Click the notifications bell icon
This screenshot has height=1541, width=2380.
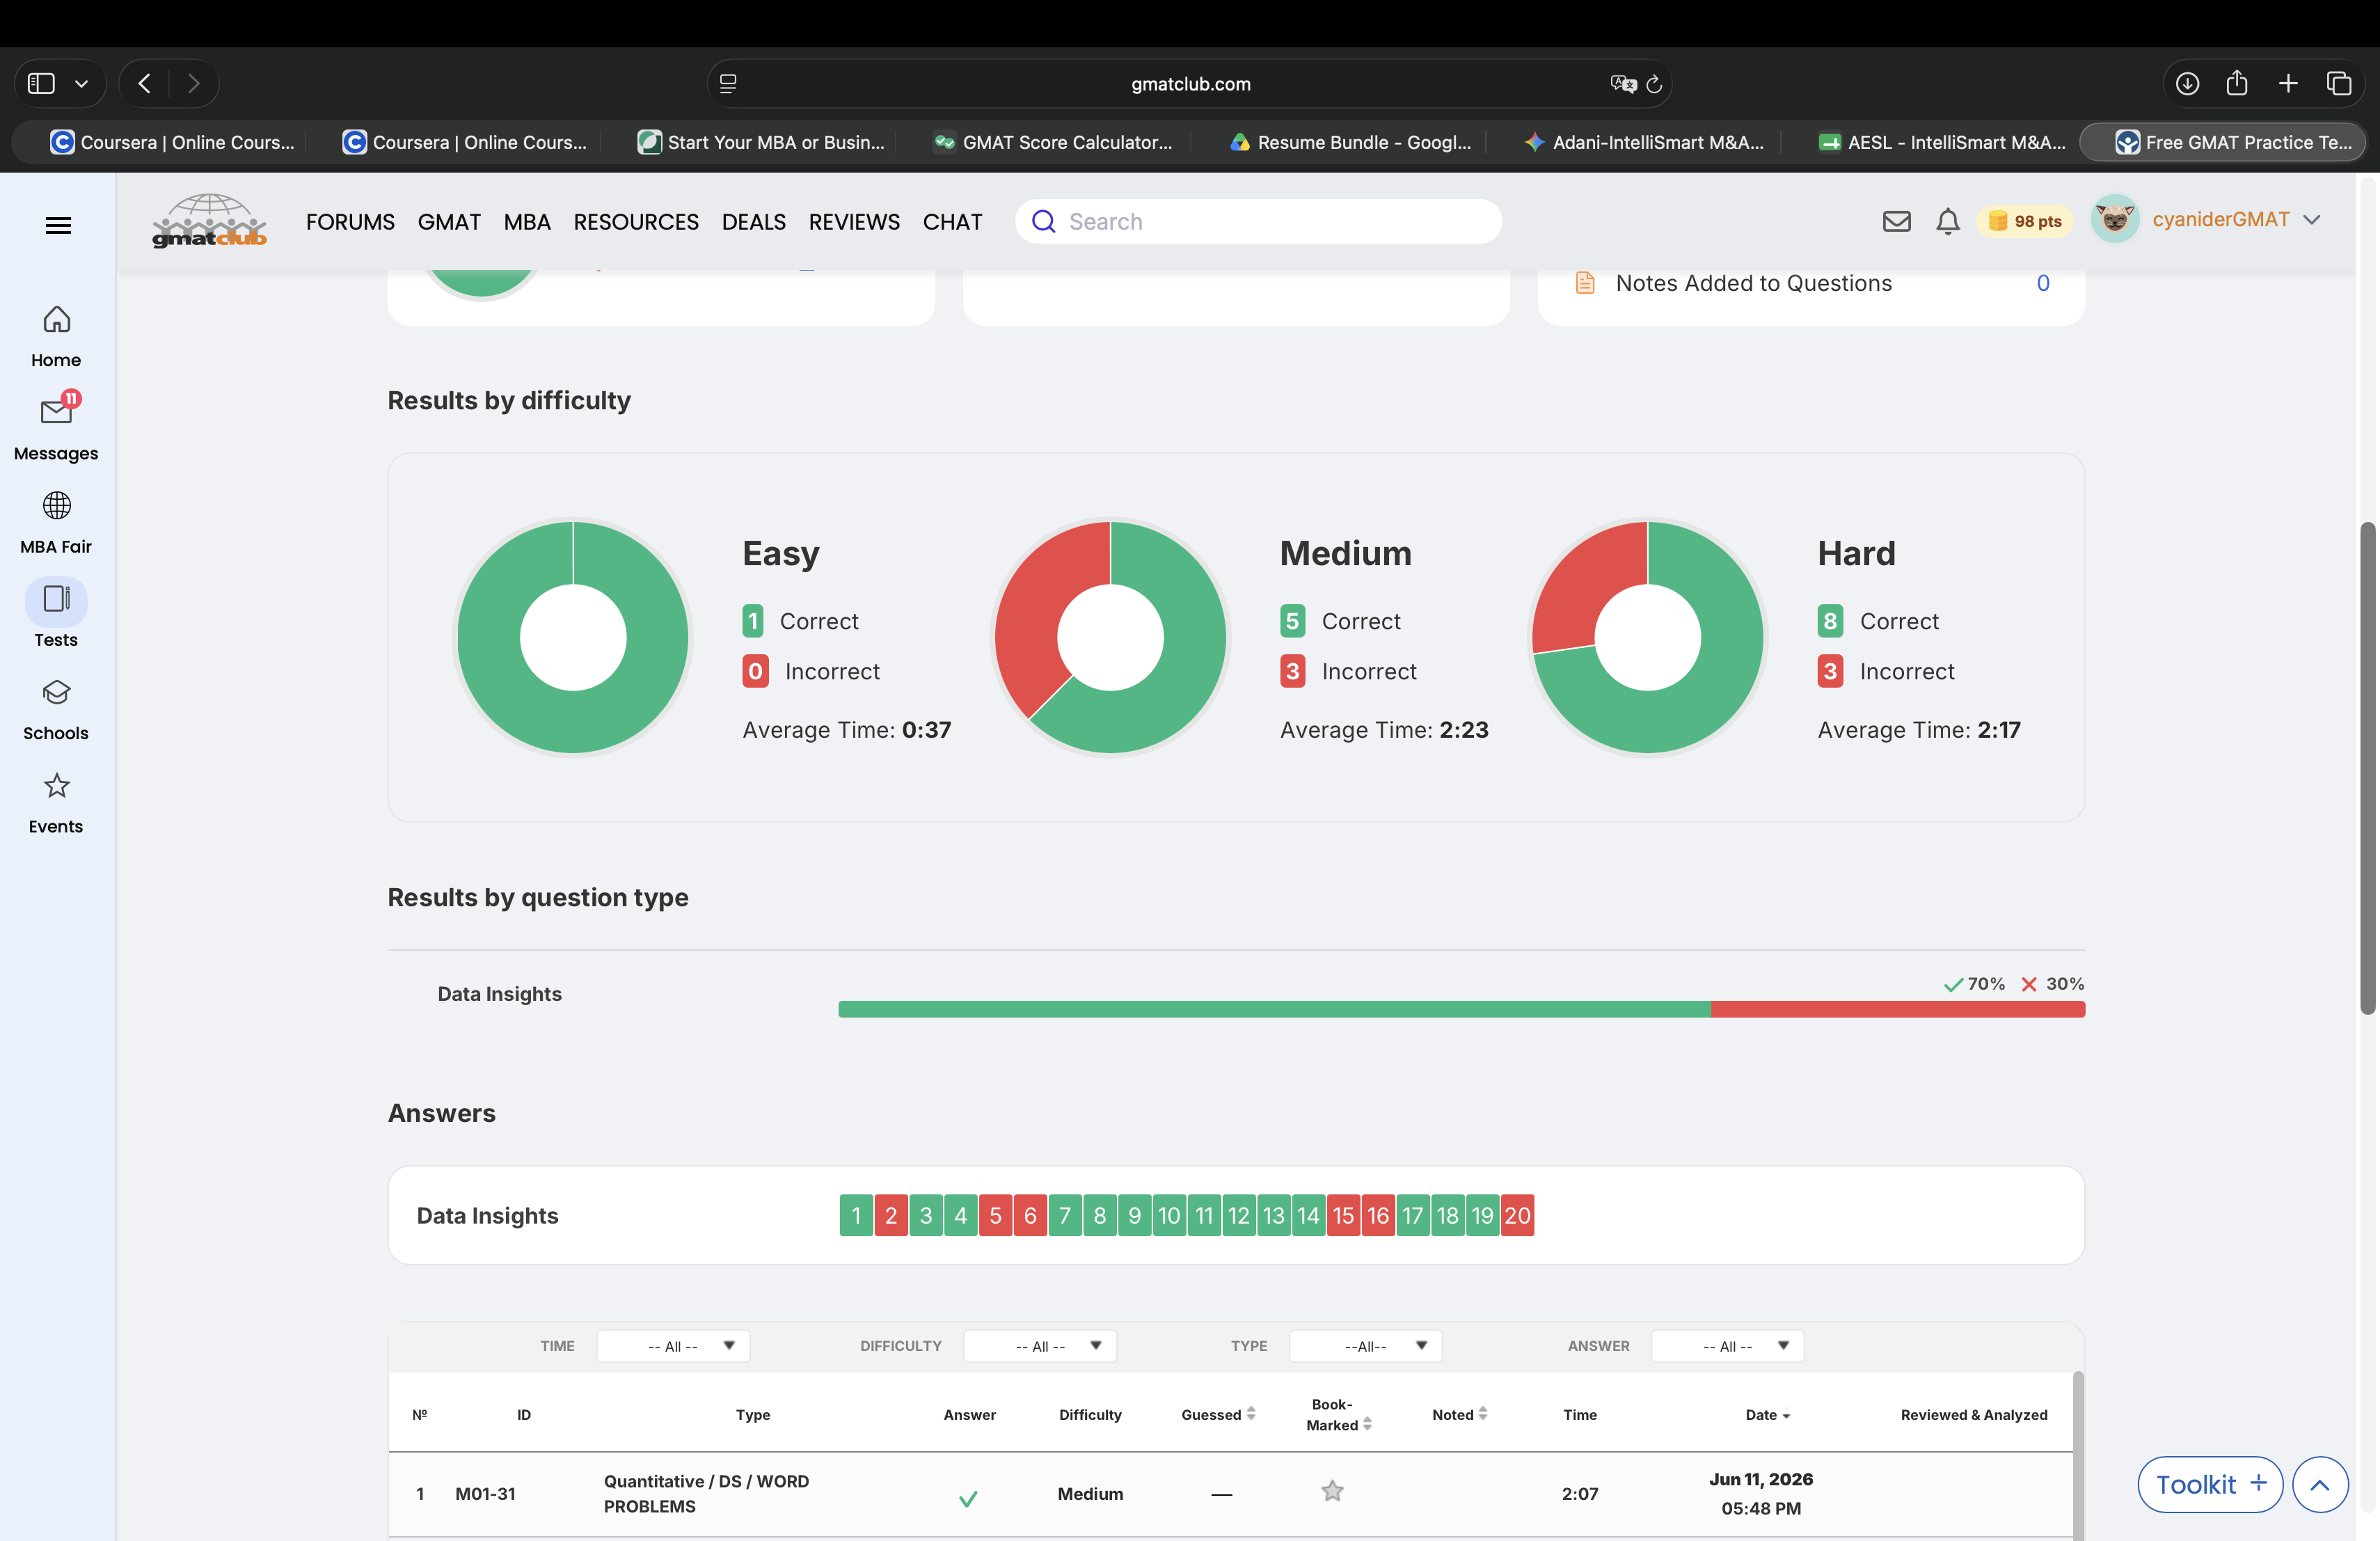1947,221
